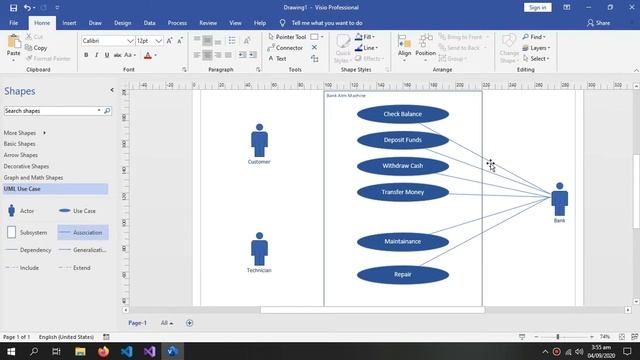The height and width of the screenshot is (360, 640).
Task: Collapse the Shapes pane with the arrow
Action: tap(112, 90)
